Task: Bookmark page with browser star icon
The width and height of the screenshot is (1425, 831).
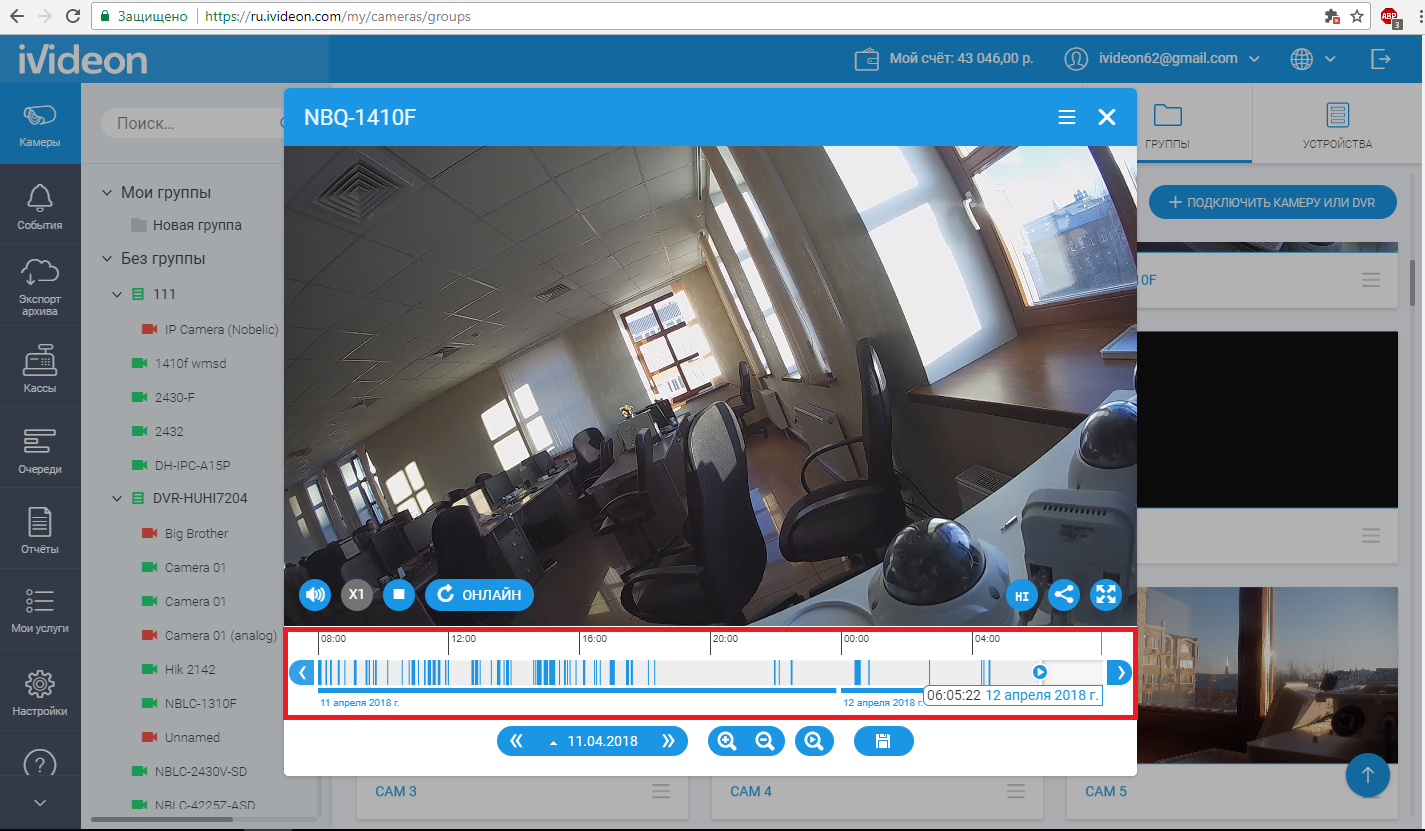Action: 1357,16
